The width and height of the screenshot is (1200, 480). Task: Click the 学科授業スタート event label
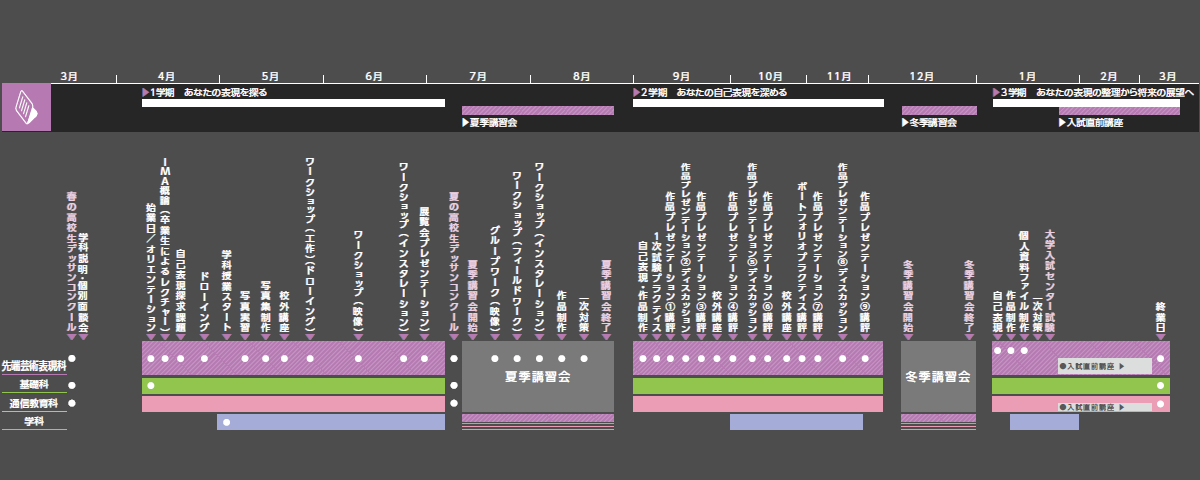pyautogui.click(x=226, y=289)
